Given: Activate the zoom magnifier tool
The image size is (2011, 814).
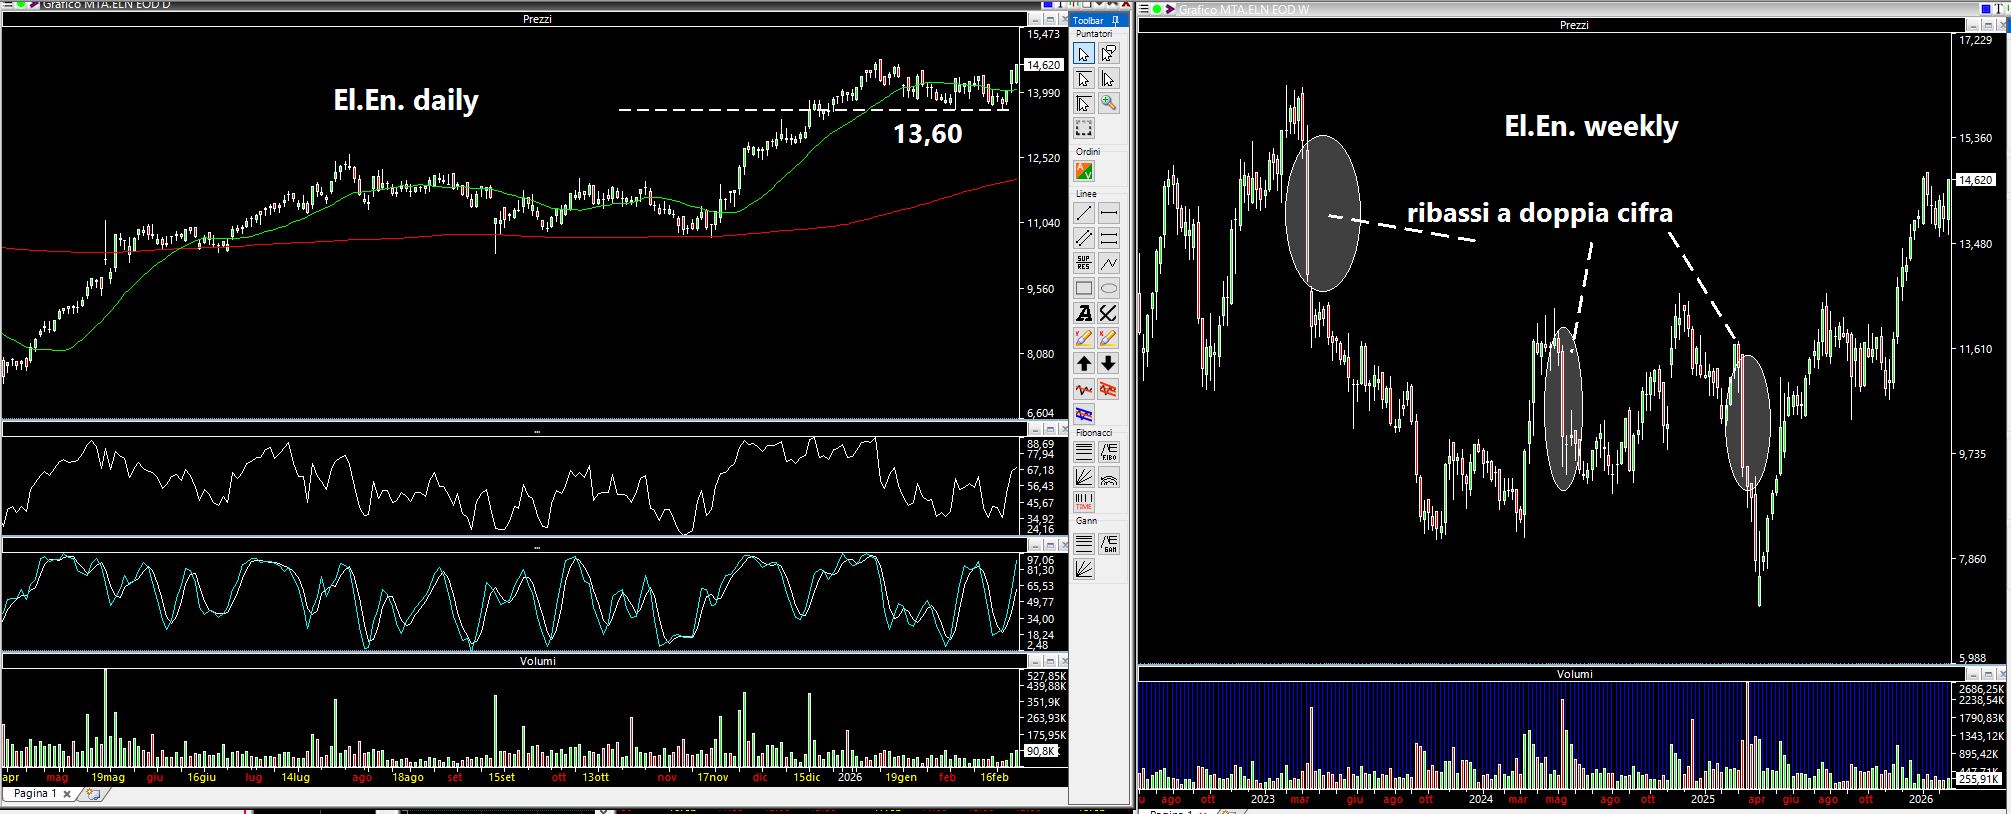Looking at the screenshot, I should (x=1108, y=103).
